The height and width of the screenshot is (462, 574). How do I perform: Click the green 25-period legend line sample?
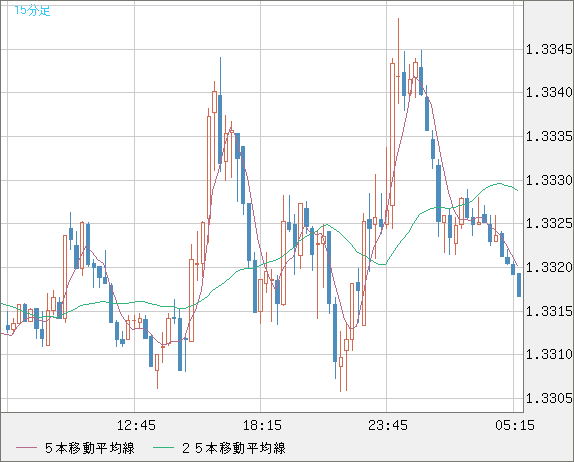click(x=163, y=448)
